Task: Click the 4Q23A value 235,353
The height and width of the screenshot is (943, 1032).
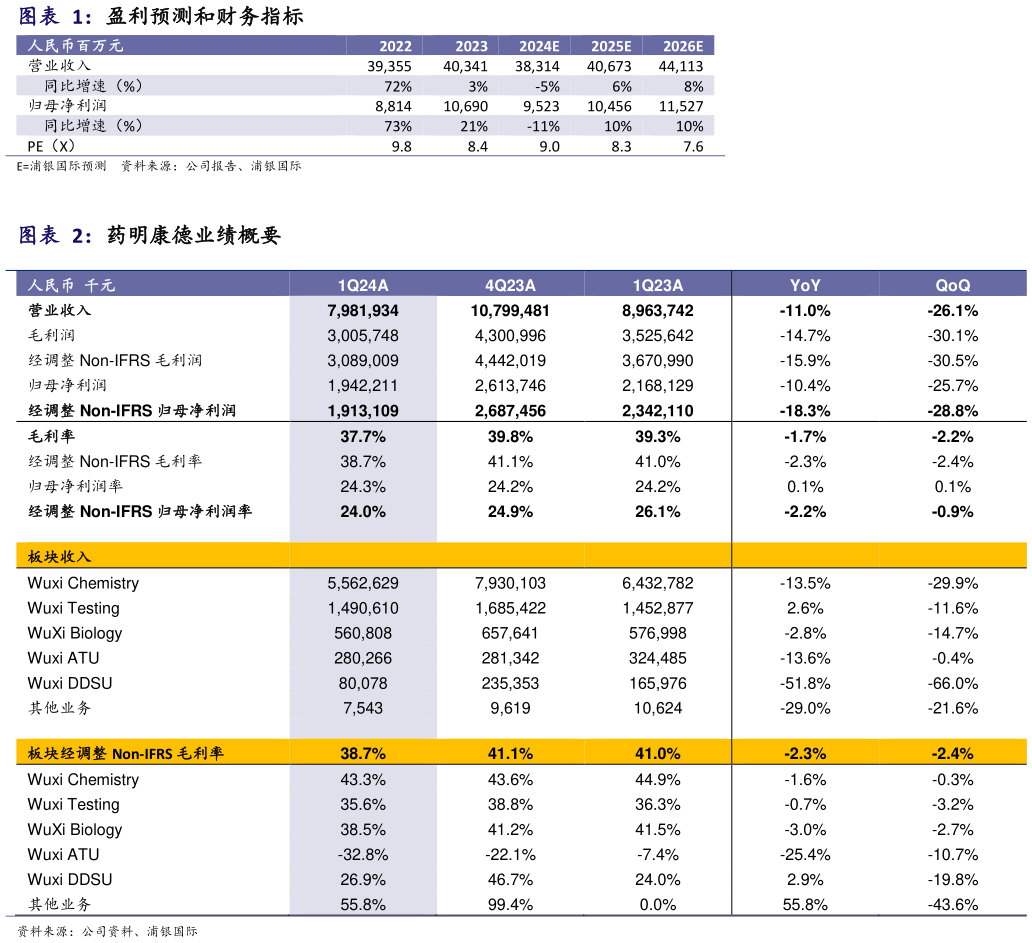Action: (510, 683)
